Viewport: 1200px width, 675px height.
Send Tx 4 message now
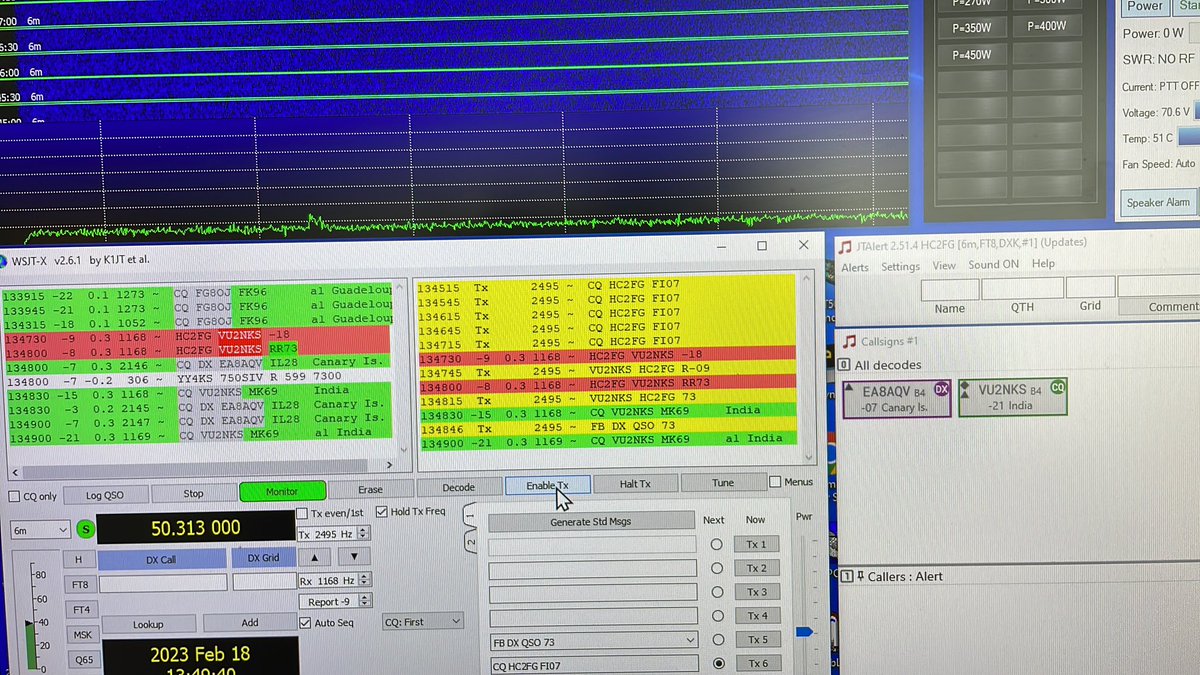coord(757,616)
